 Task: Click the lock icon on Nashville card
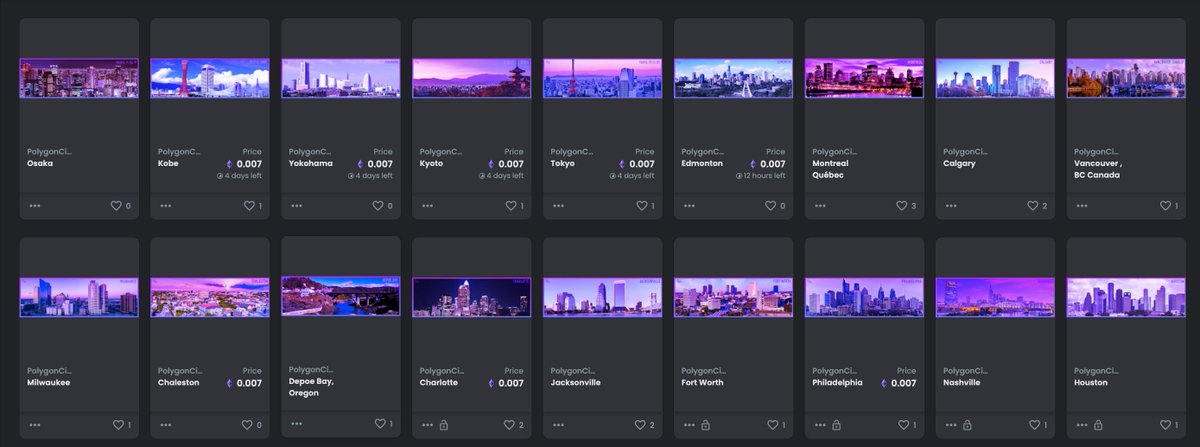pos(967,425)
